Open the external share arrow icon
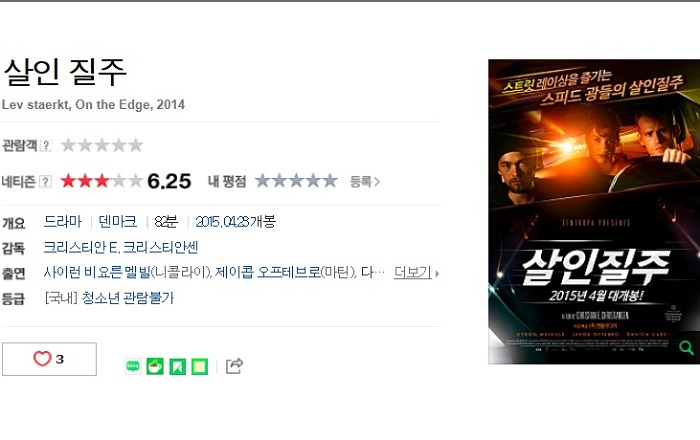Viewport: 700px width, 440px height. tap(234, 366)
